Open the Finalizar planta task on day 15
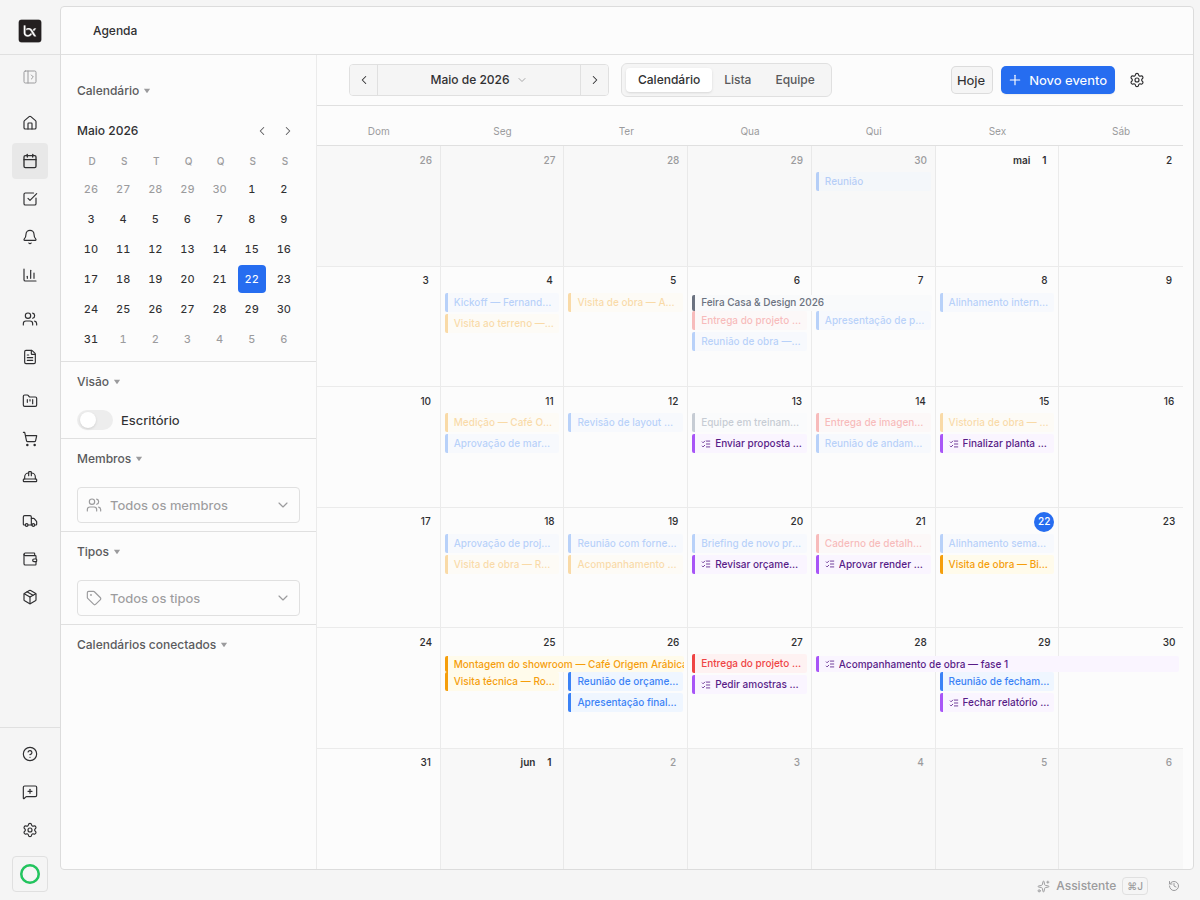1200x900 pixels. click(x=997, y=443)
